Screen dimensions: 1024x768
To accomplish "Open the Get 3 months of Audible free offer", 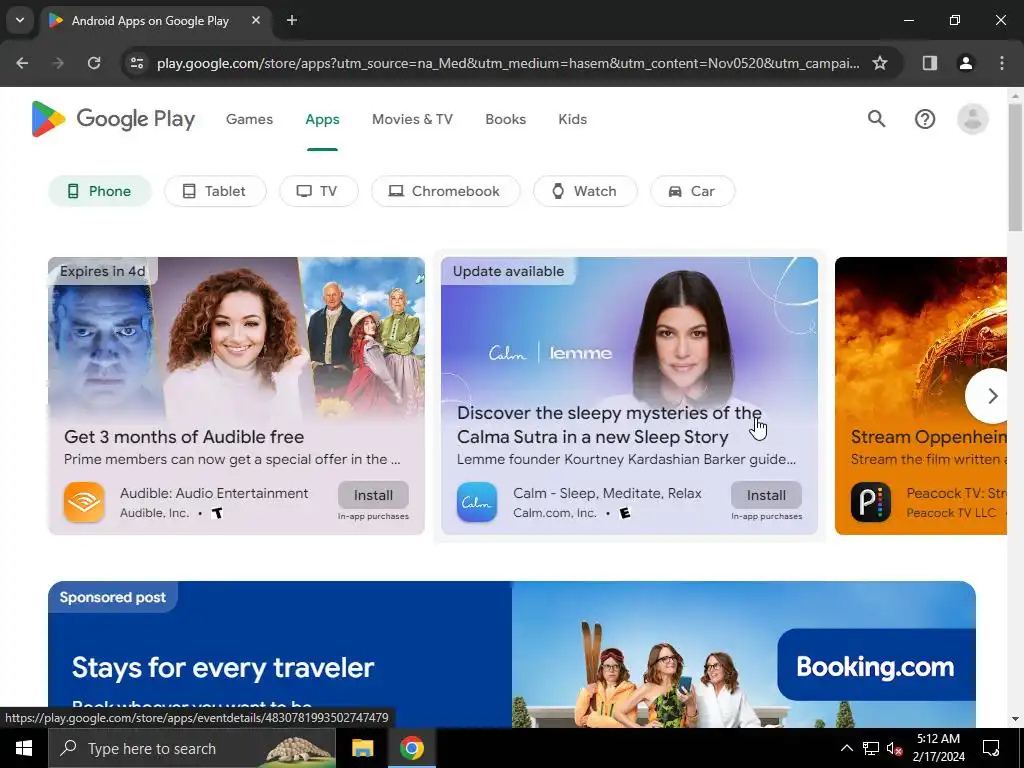I will click(x=184, y=437).
